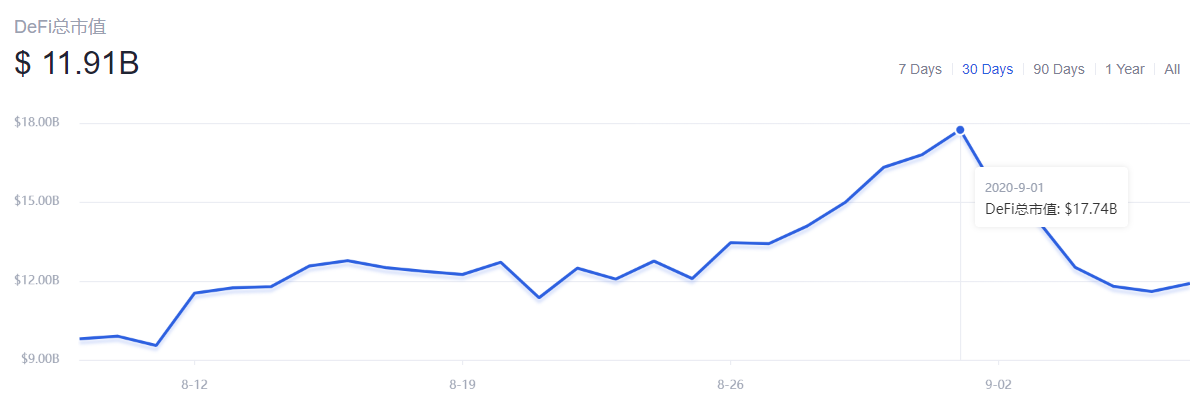Click the 9-02 date axis label

tap(999, 384)
